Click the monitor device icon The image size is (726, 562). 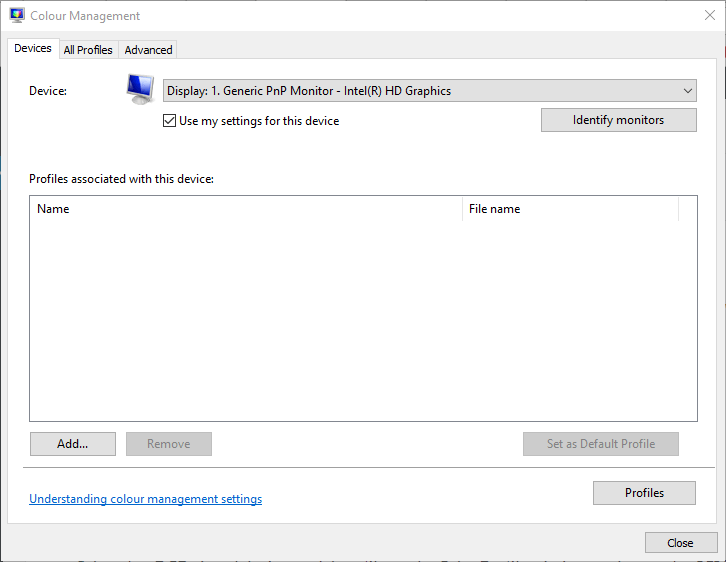[140, 90]
